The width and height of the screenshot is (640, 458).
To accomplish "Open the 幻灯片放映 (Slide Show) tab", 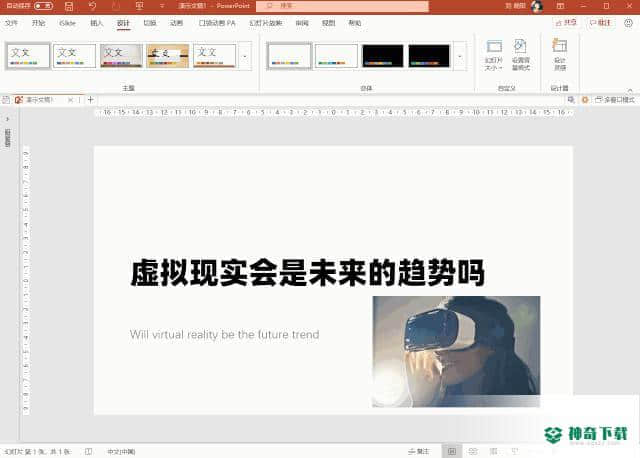I will [266, 23].
